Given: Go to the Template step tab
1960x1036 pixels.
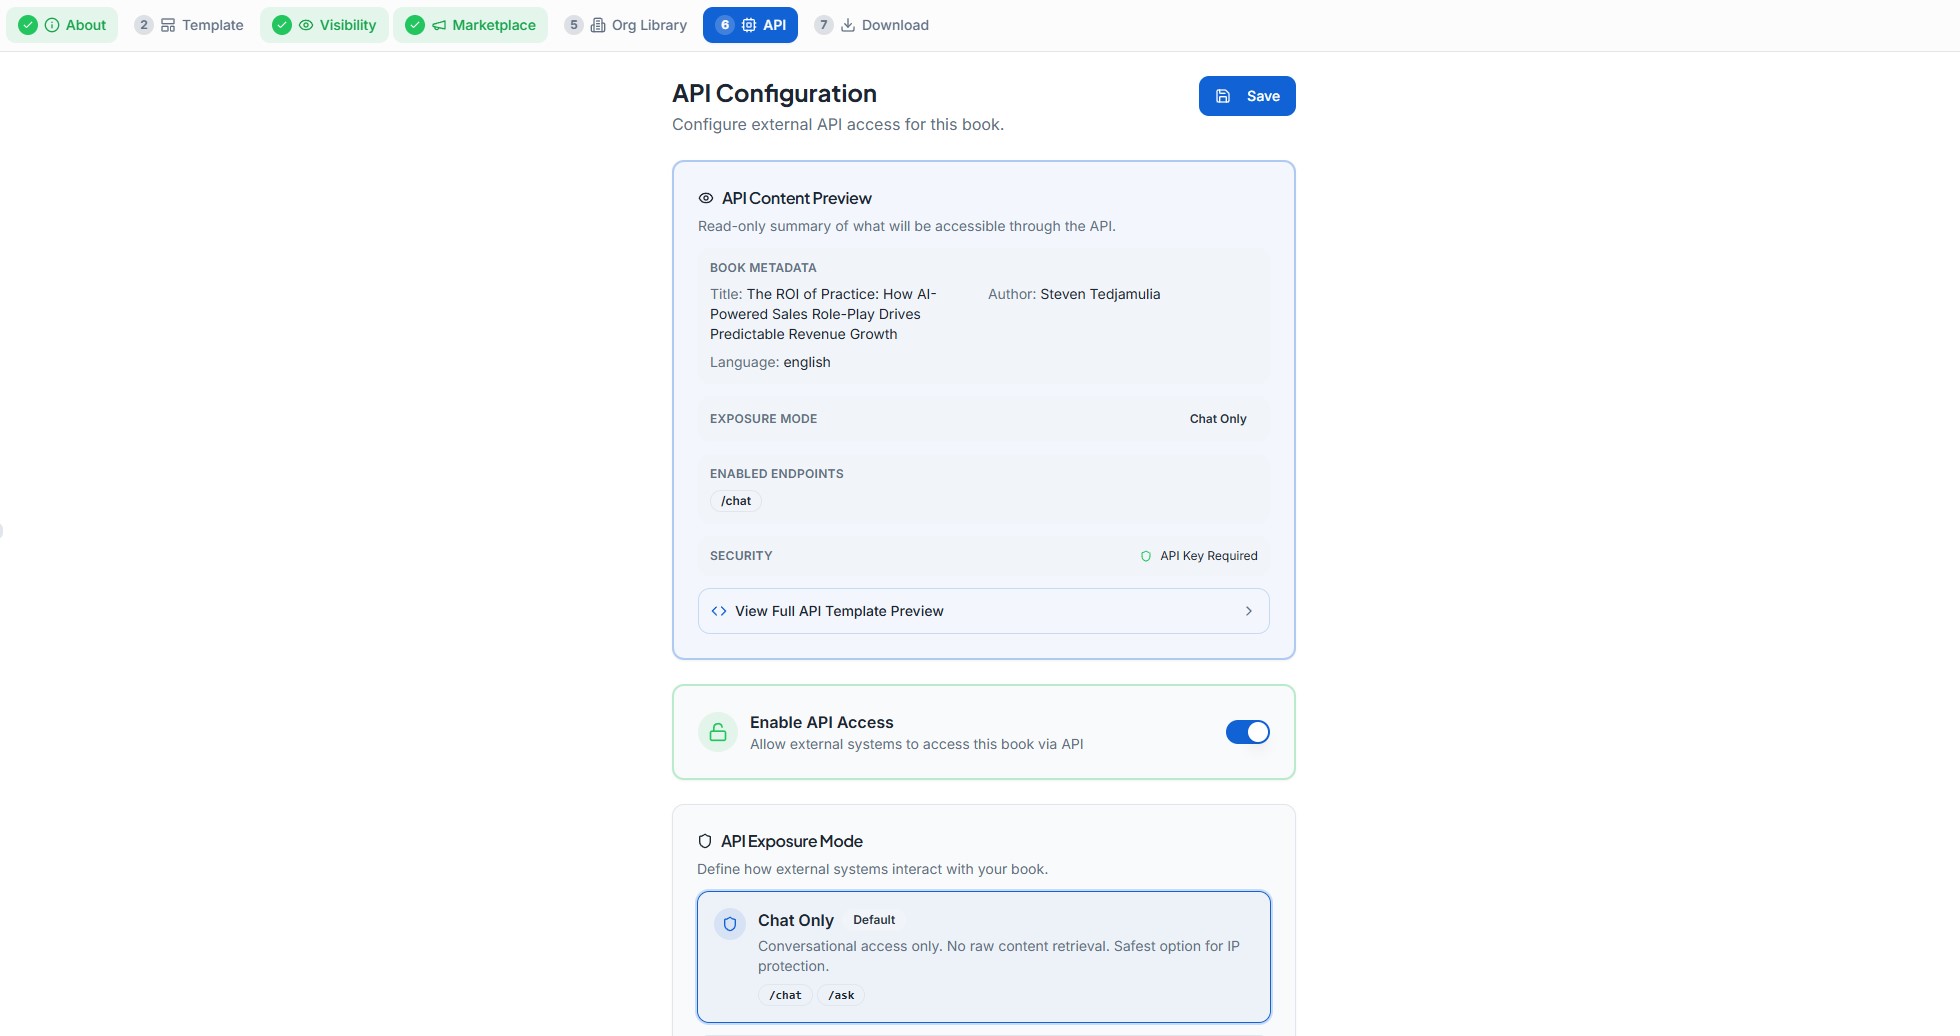Looking at the screenshot, I should point(190,25).
